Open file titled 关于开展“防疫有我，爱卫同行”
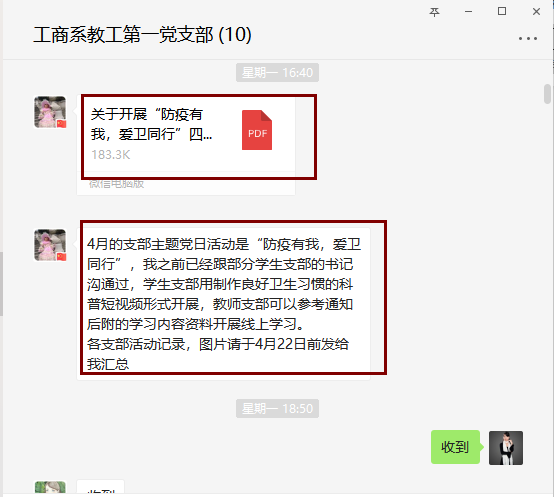 tap(151, 124)
